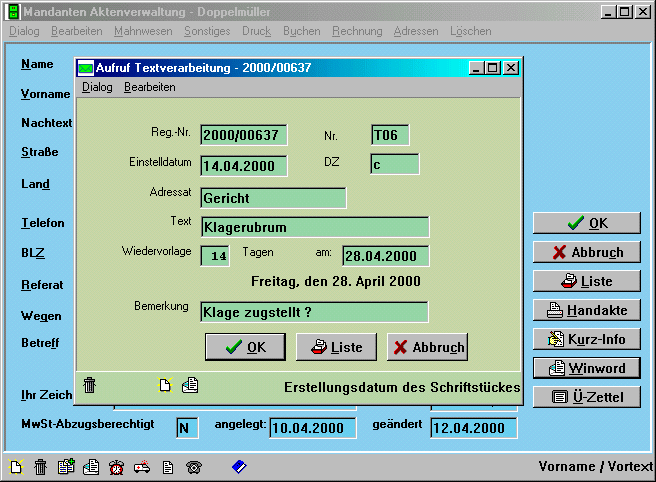Open Dialog menu in Textverarbeitung window
This screenshot has height=482, width=656.
(x=97, y=87)
